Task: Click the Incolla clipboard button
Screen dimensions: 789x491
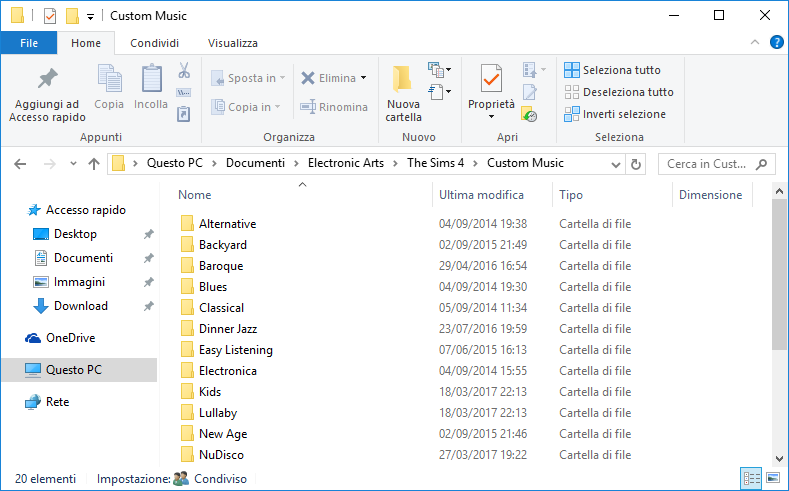Action: coord(151,87)
